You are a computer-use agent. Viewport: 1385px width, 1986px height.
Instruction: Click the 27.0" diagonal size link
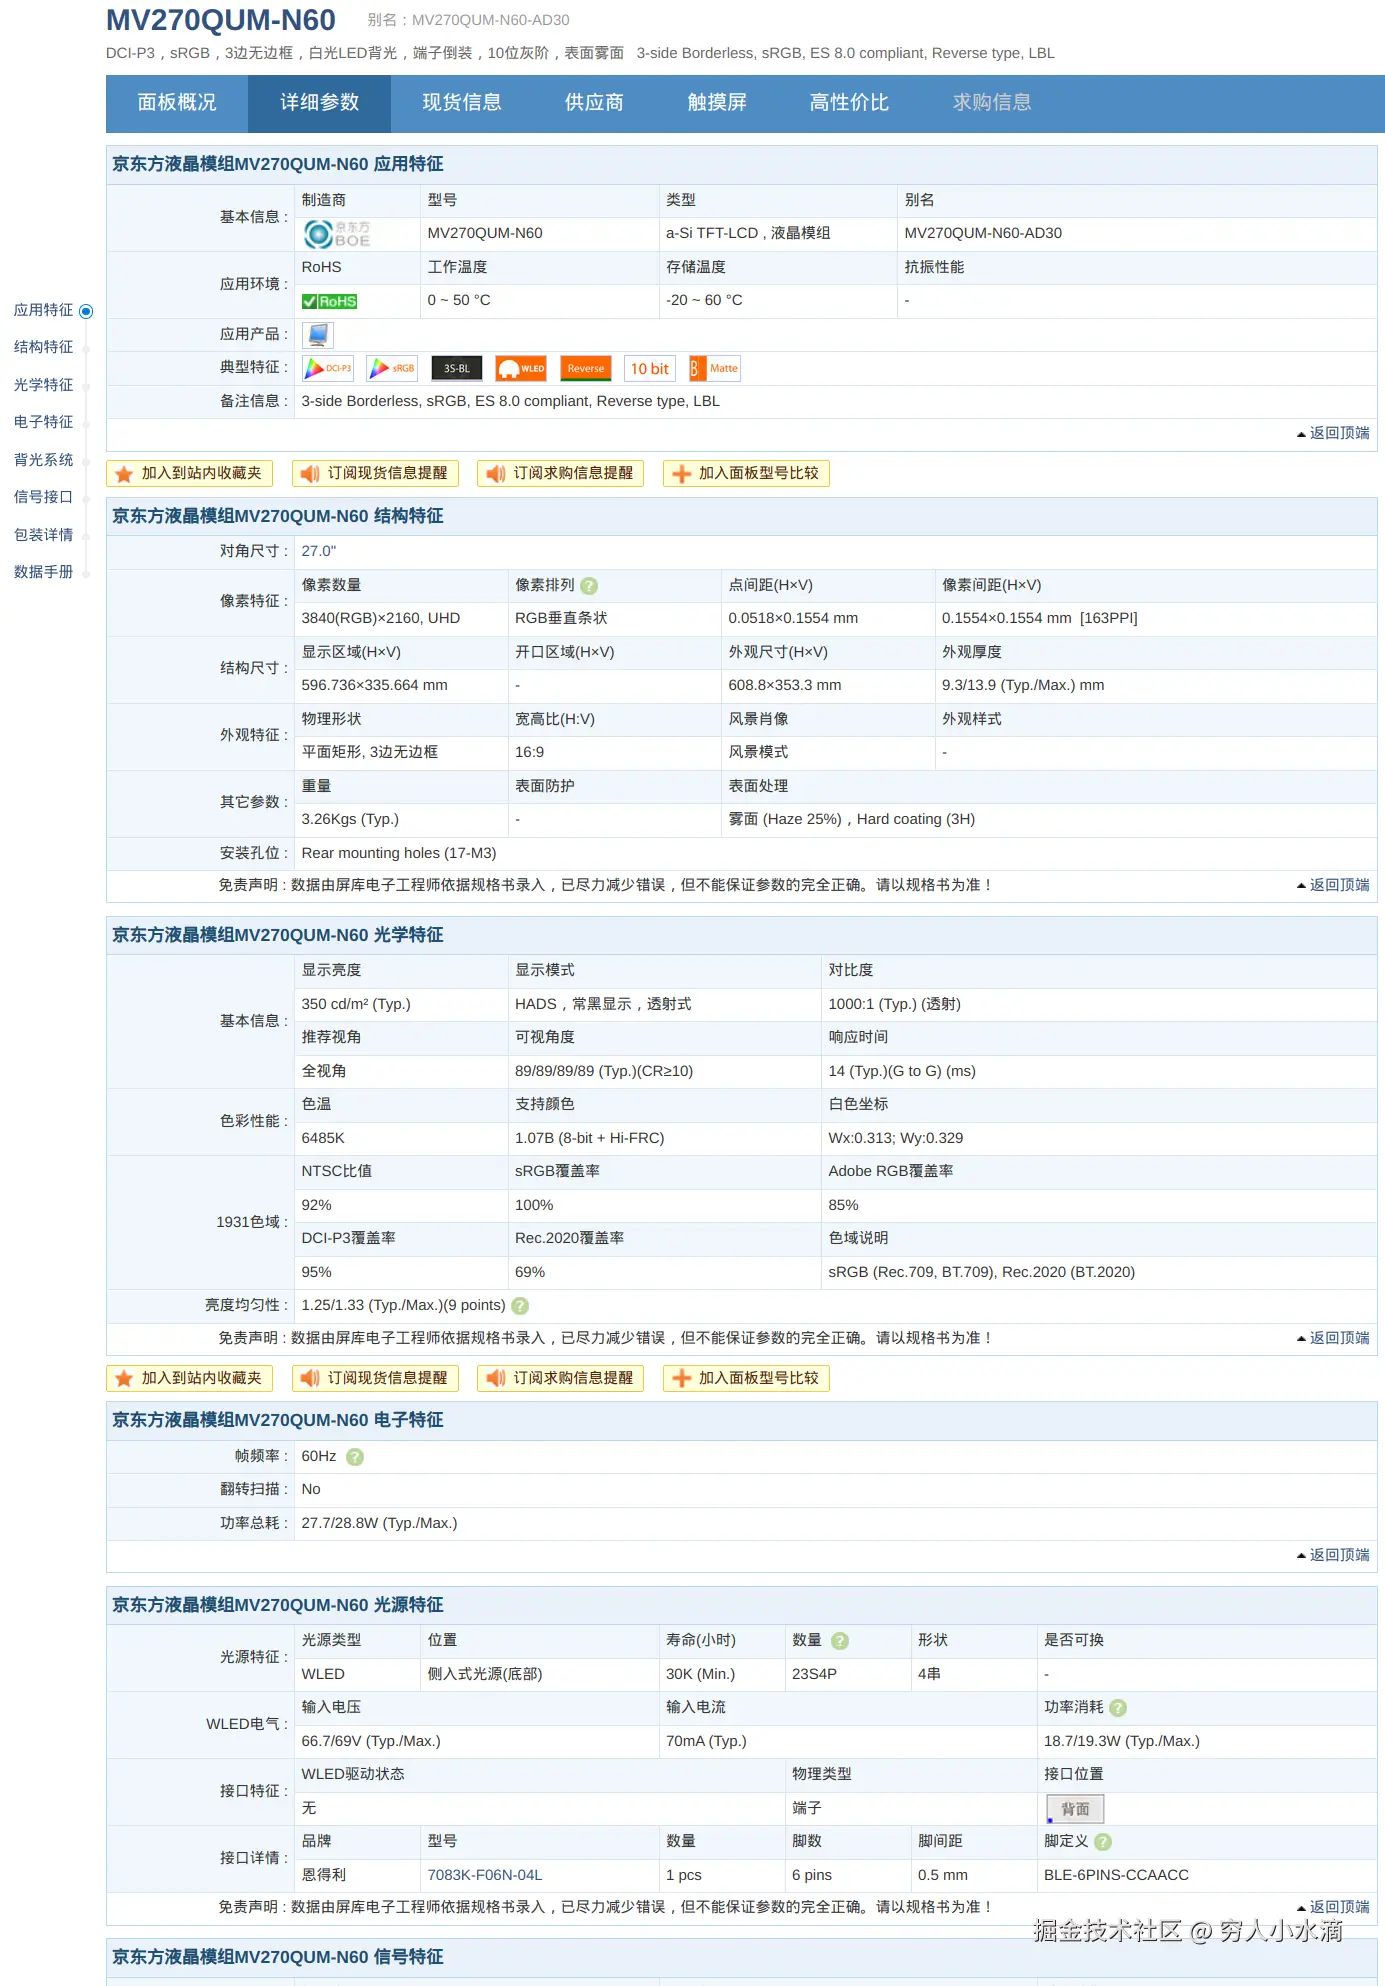click(x=319, y=551)
